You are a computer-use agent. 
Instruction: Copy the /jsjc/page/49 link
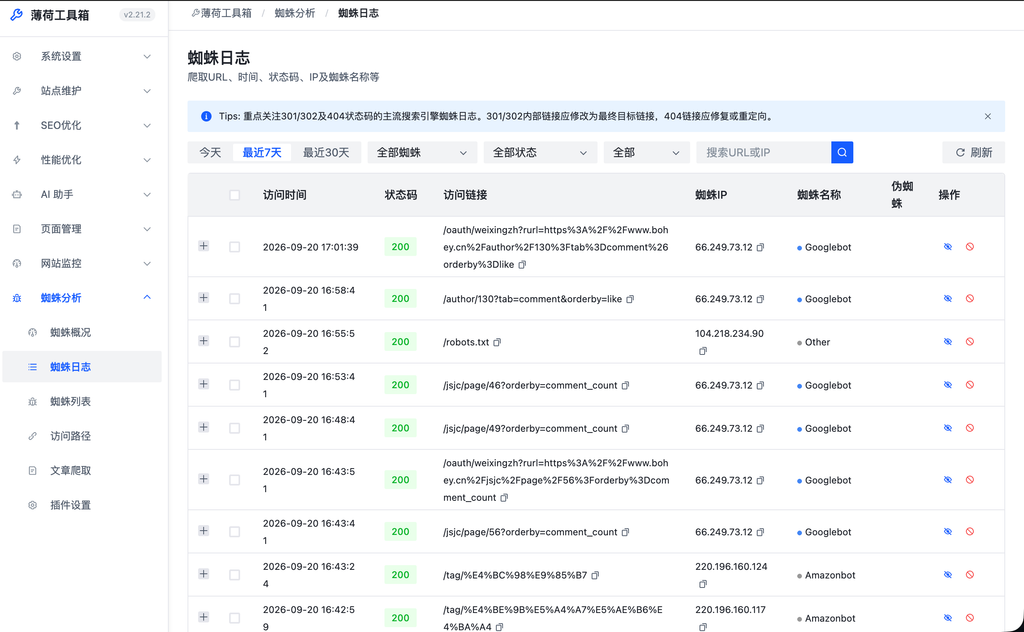tap(626, 428)
